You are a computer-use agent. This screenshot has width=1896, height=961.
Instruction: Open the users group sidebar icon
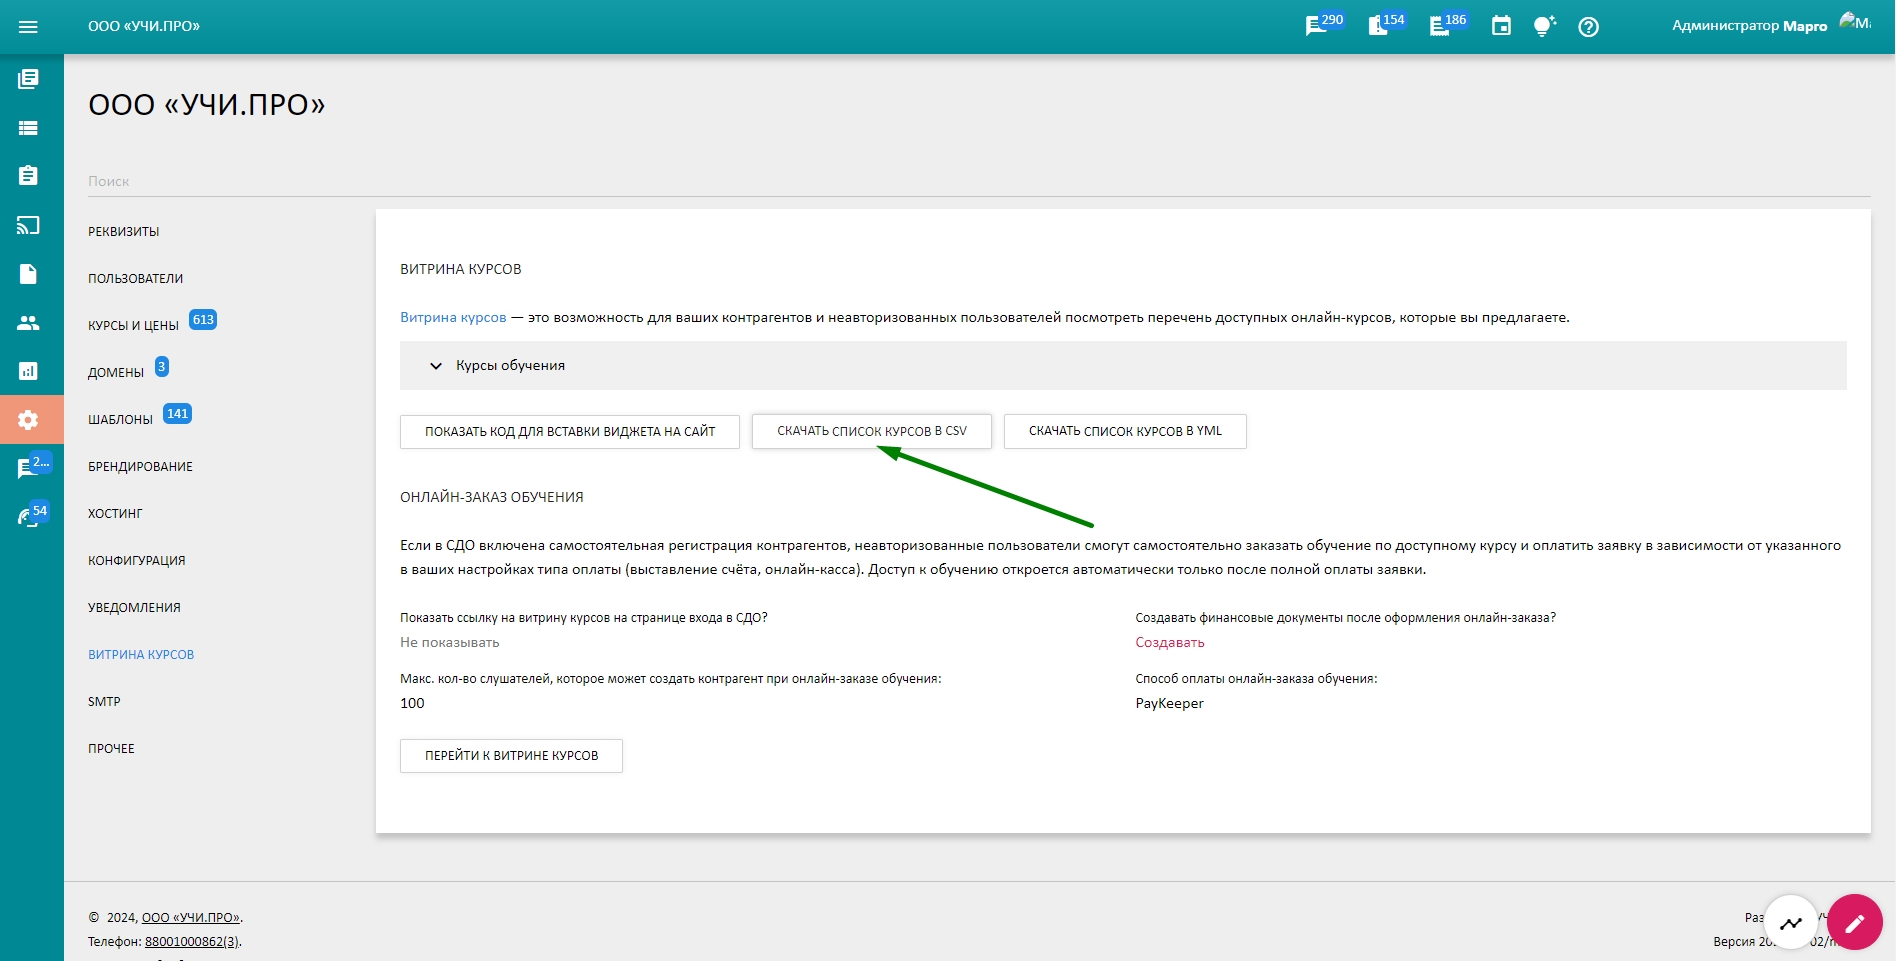pos(28,323)
